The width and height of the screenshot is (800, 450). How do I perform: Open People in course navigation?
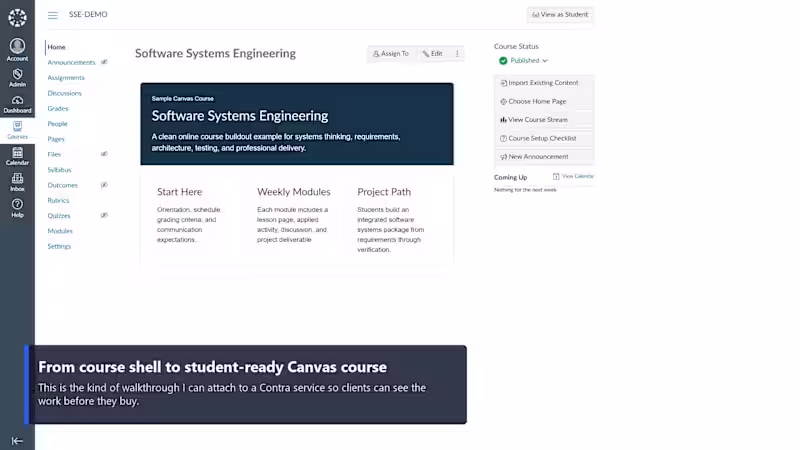(x=57, y=124)
